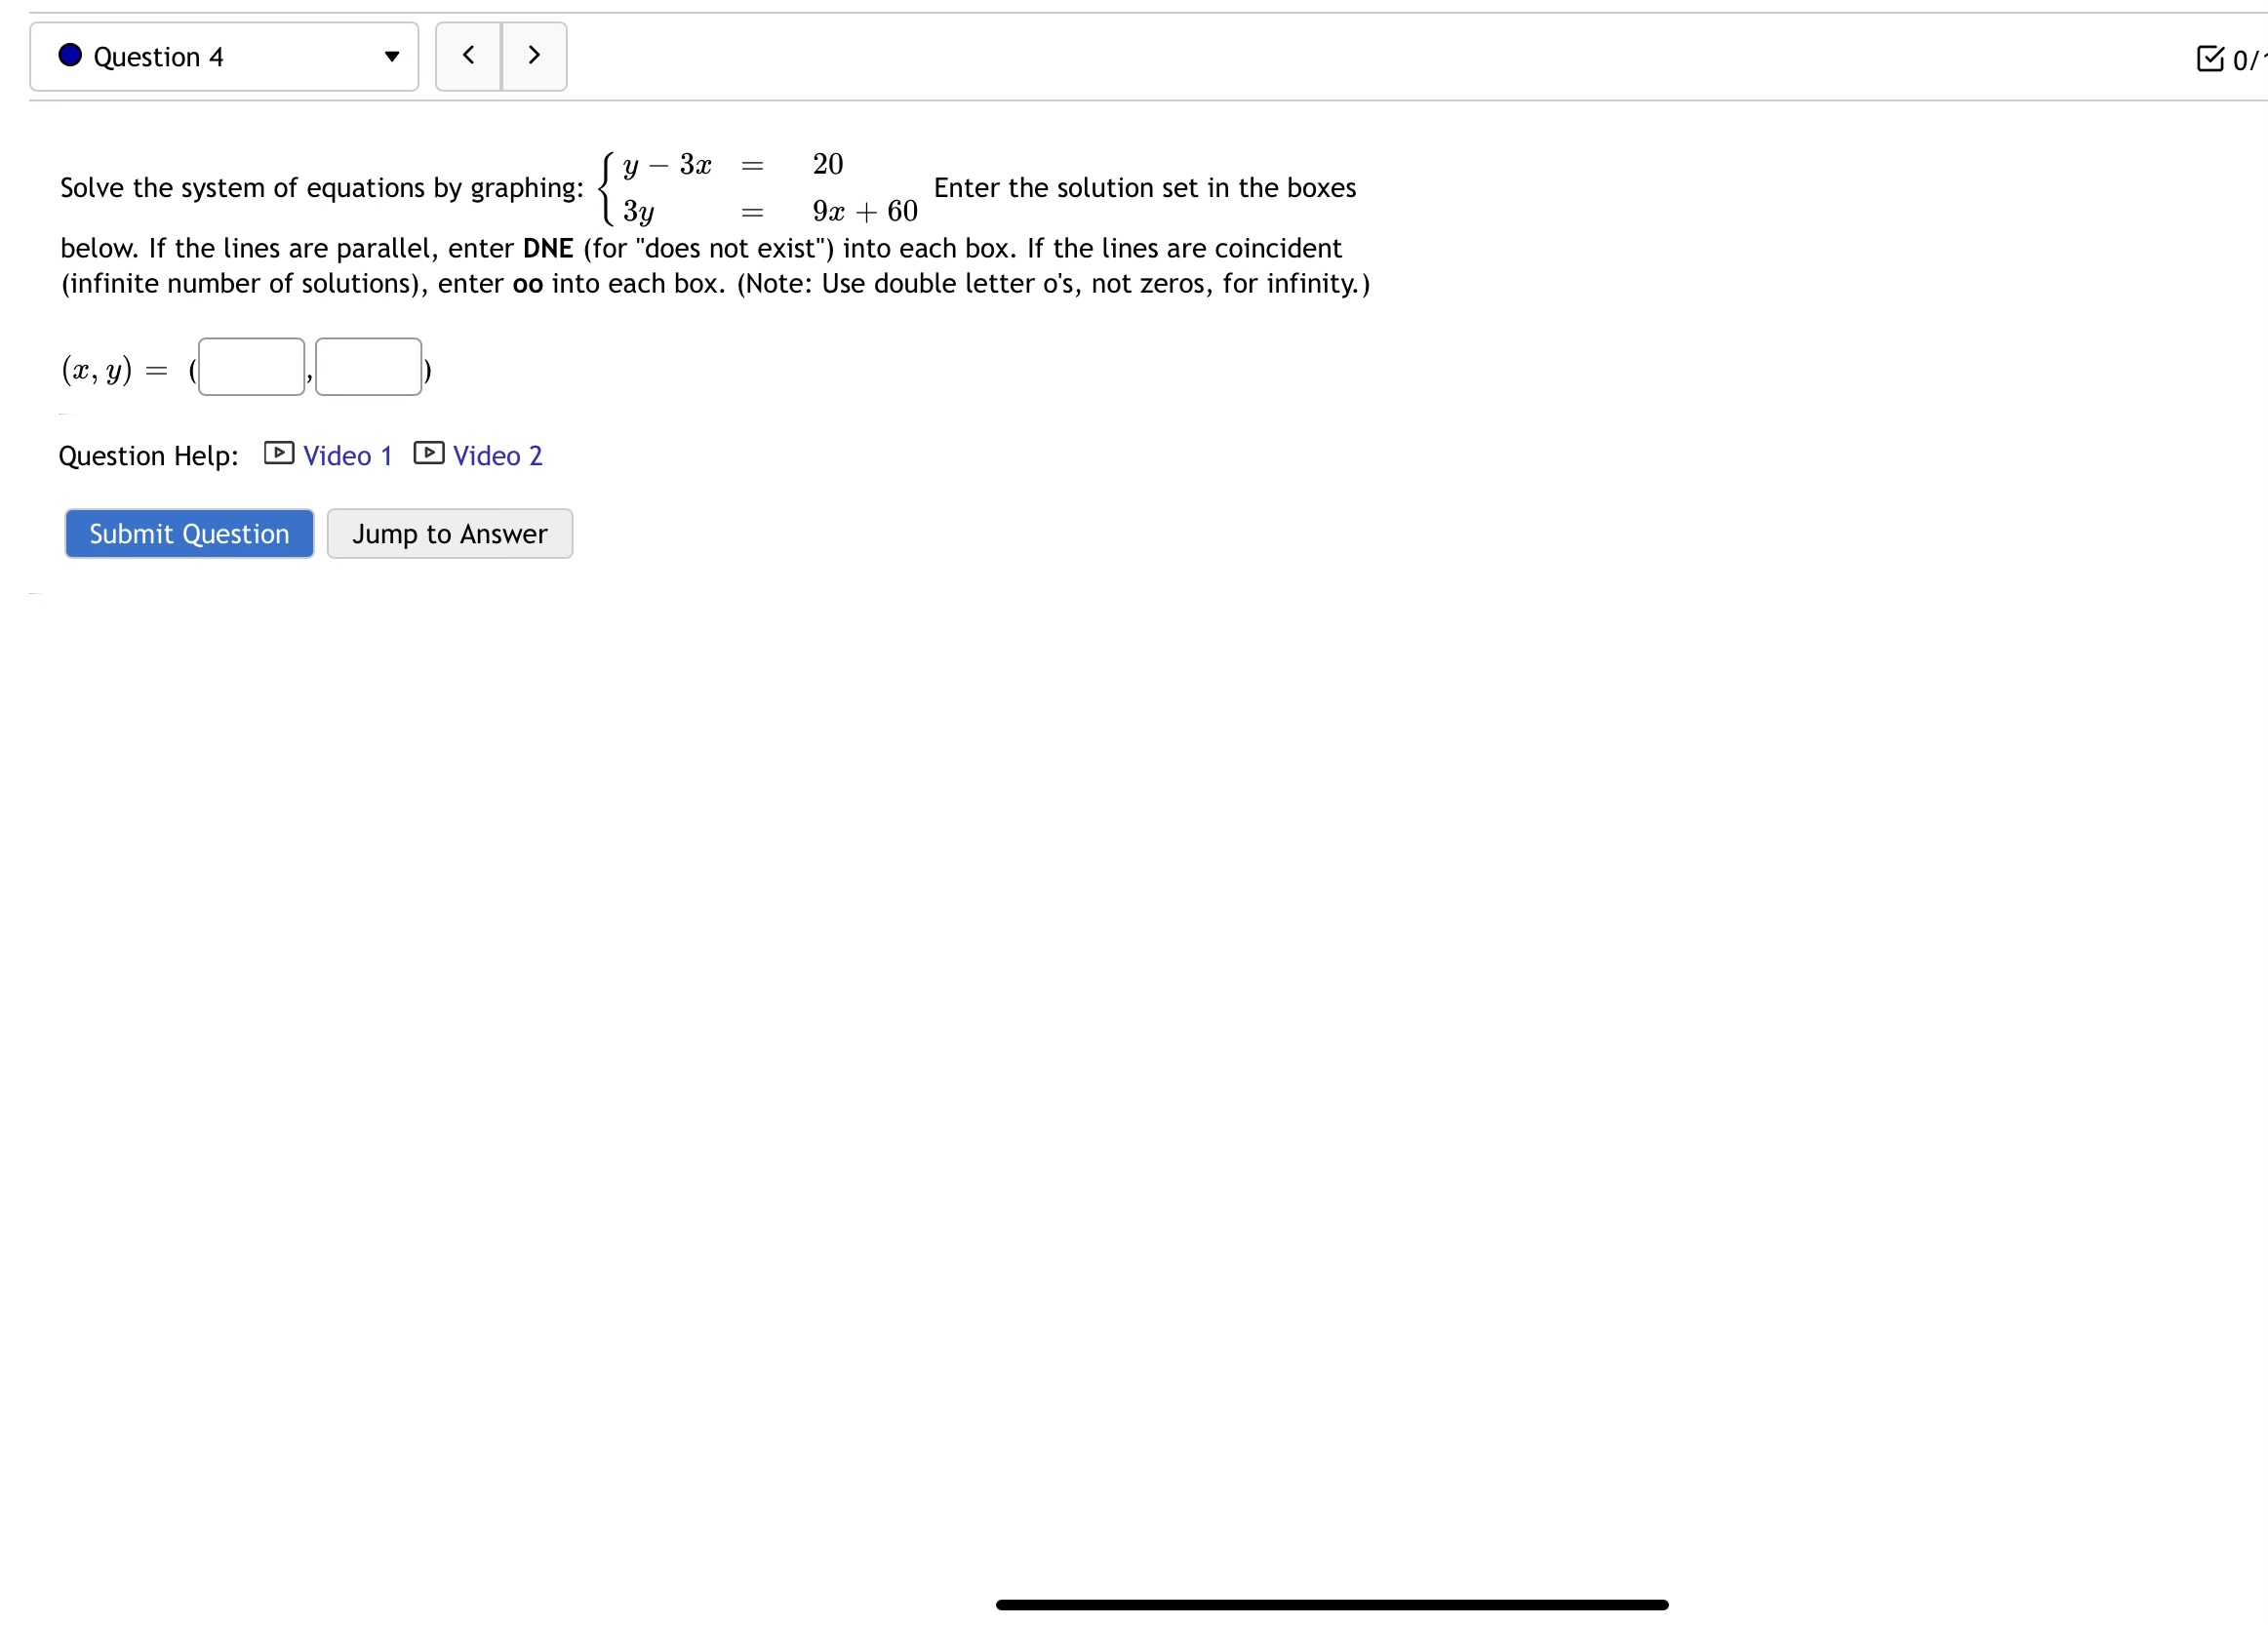Click the dropdown arrow beside Question 4
The width and height of the screenshot is (2268, 1625).
[392, 57]
